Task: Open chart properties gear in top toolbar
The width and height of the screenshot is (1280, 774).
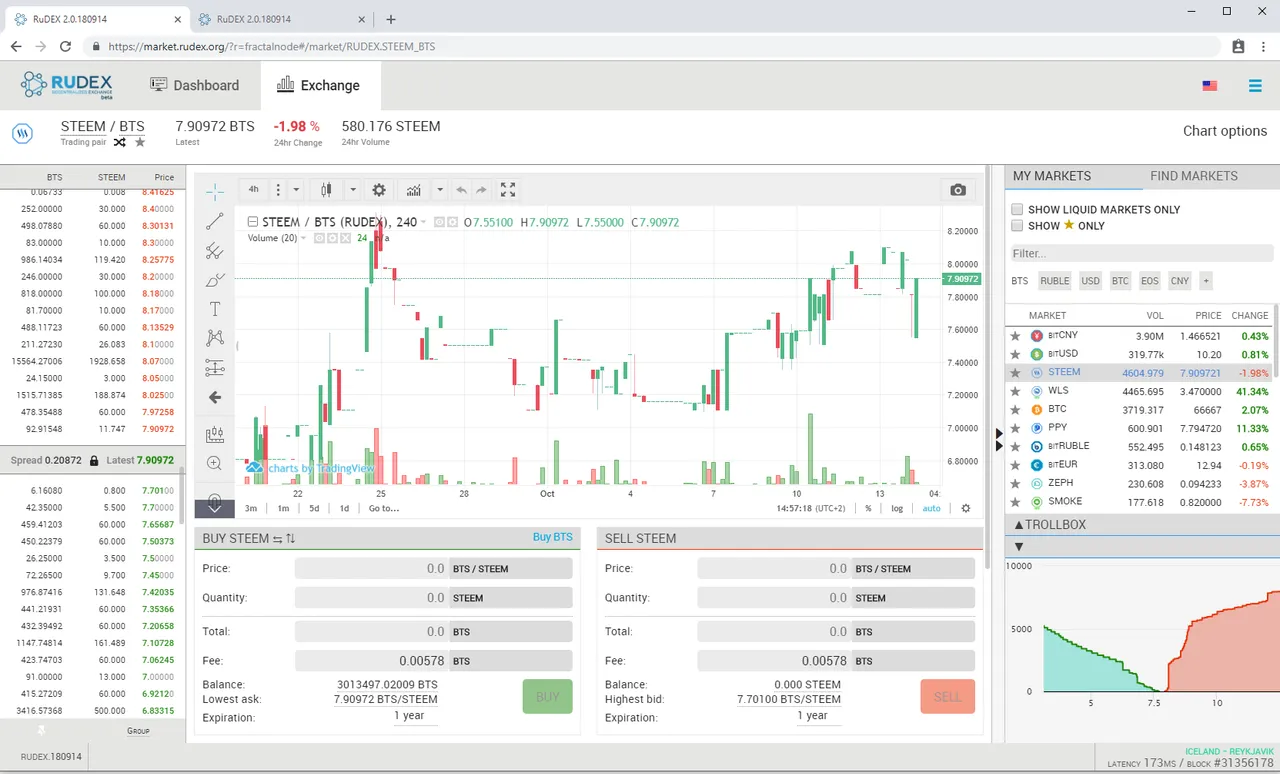Action: (379, 190)
